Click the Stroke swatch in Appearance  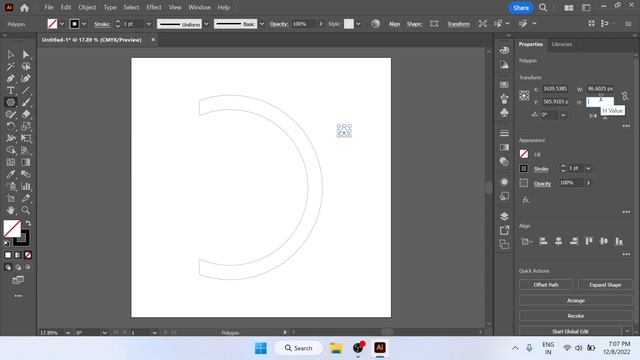[524, 168]
